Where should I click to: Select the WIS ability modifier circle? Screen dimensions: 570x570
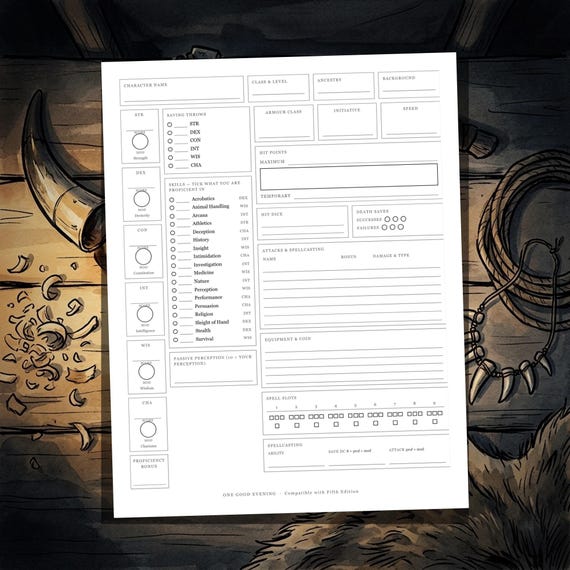(x=146, y=372)
